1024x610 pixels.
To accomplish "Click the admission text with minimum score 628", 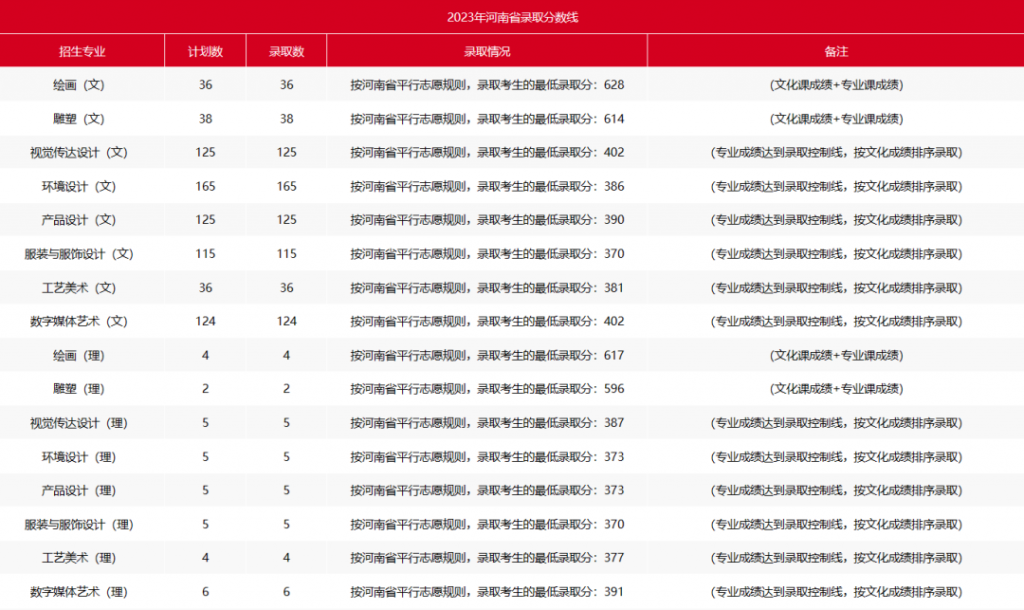I will (x=487, y=85).
